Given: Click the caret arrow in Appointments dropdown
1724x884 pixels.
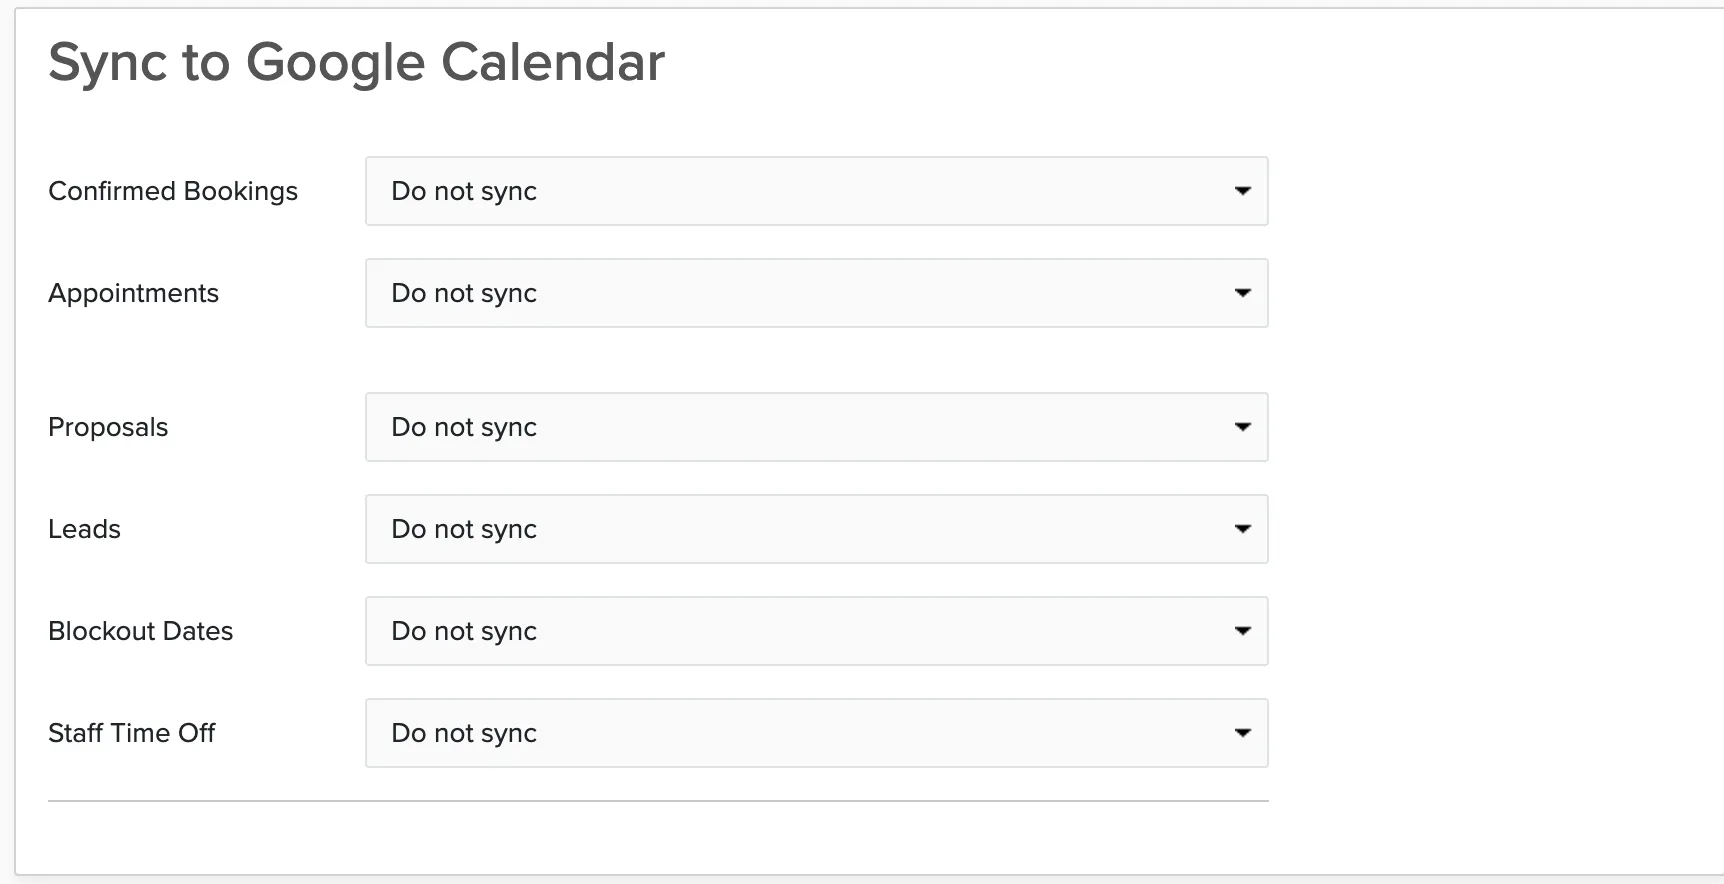Looking at the screenshot, I should point(1242,293).
